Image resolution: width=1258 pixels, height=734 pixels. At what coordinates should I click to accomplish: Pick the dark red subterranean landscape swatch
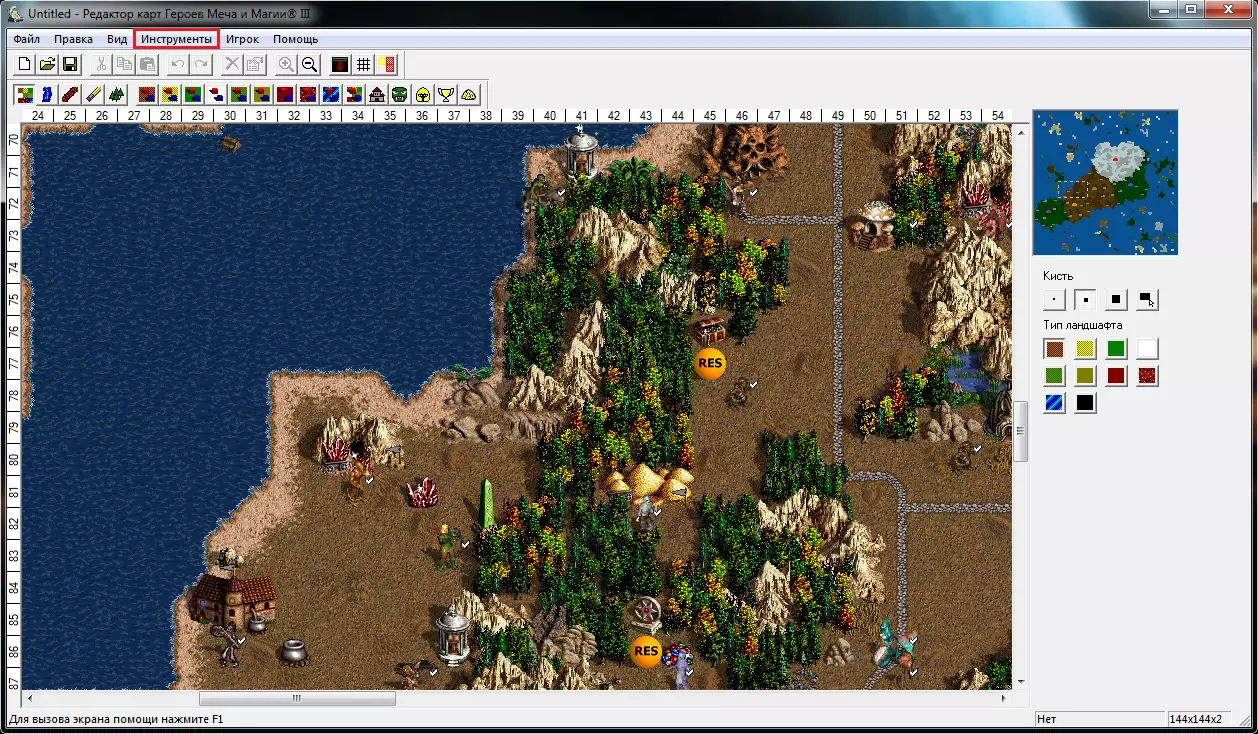coord(1117,376)
